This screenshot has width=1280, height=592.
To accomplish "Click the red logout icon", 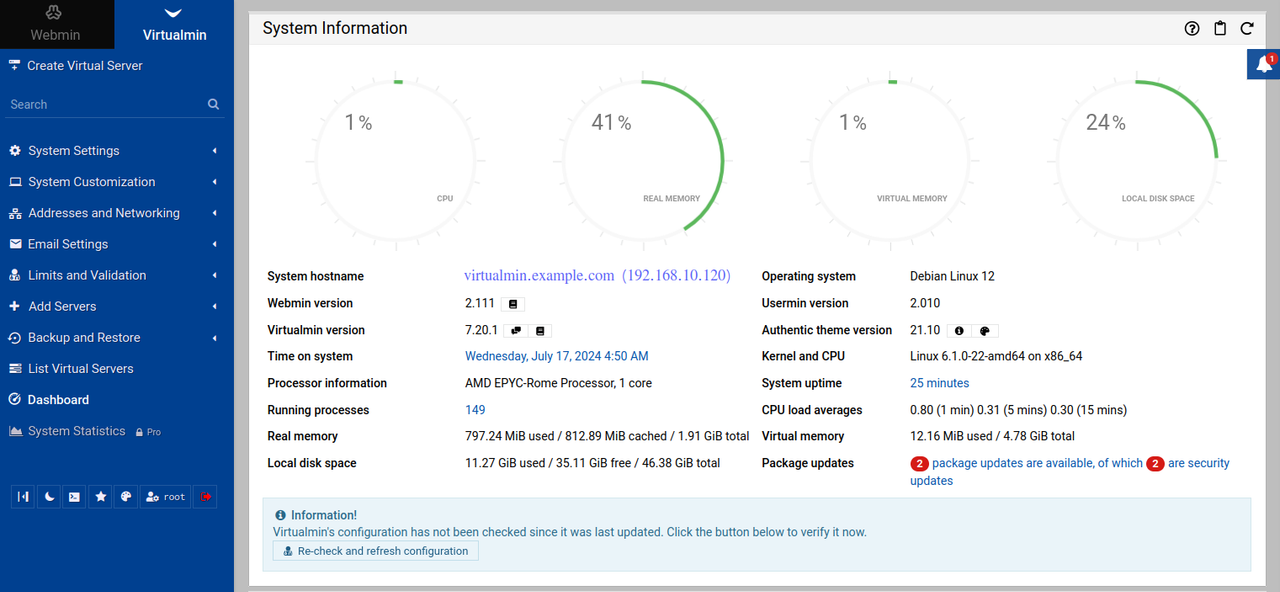I will [x=206, y=497].
